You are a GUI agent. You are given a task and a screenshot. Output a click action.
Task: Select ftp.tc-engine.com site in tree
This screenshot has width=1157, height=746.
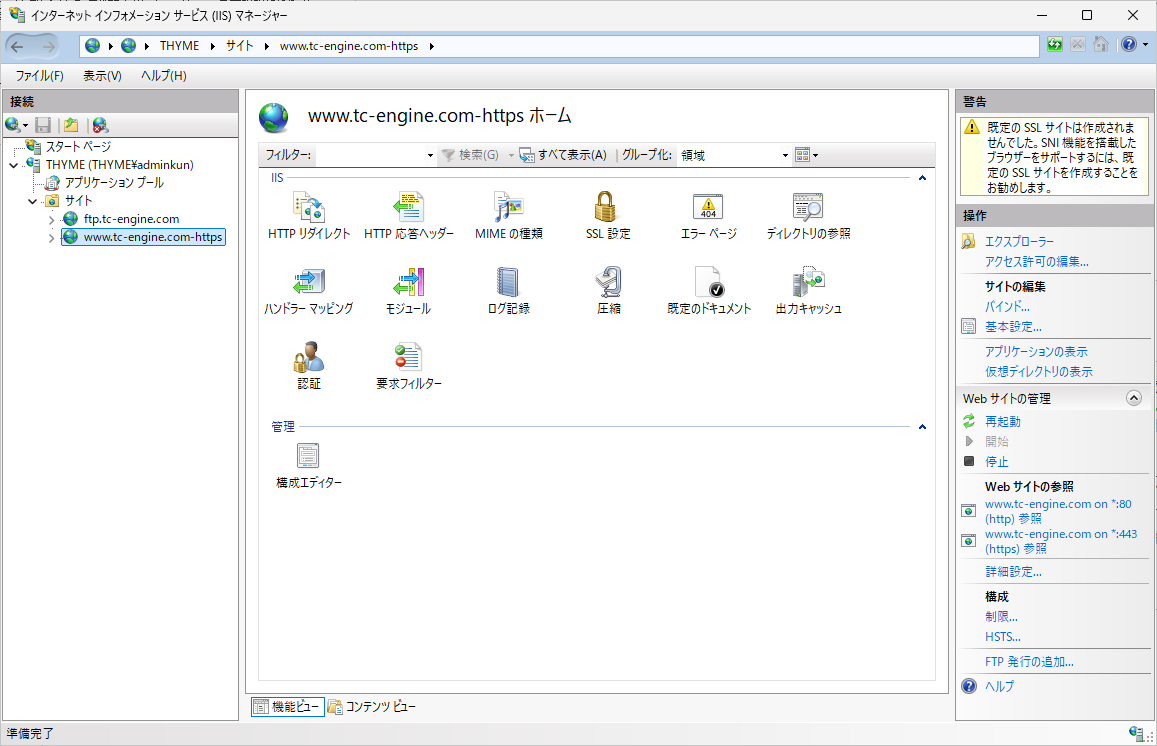131,219
